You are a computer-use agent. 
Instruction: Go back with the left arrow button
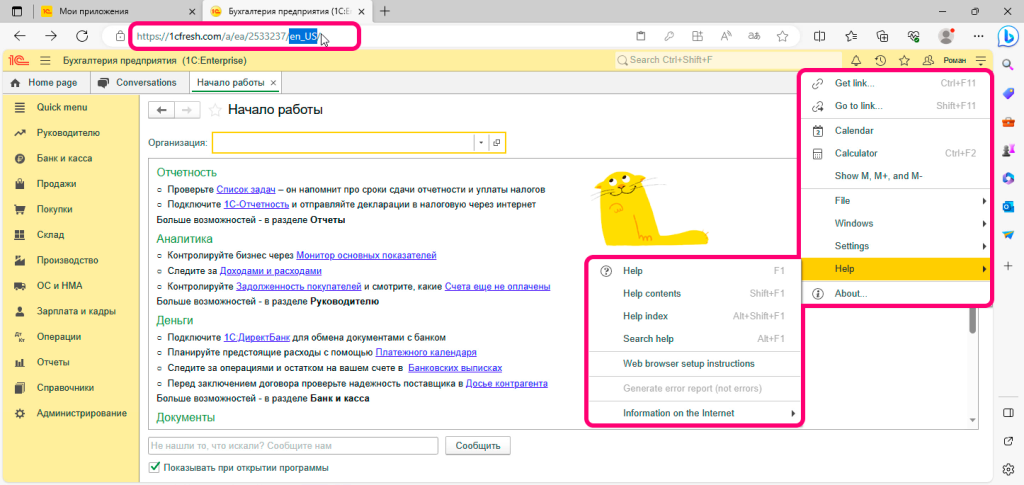click(x=162, y=110)
